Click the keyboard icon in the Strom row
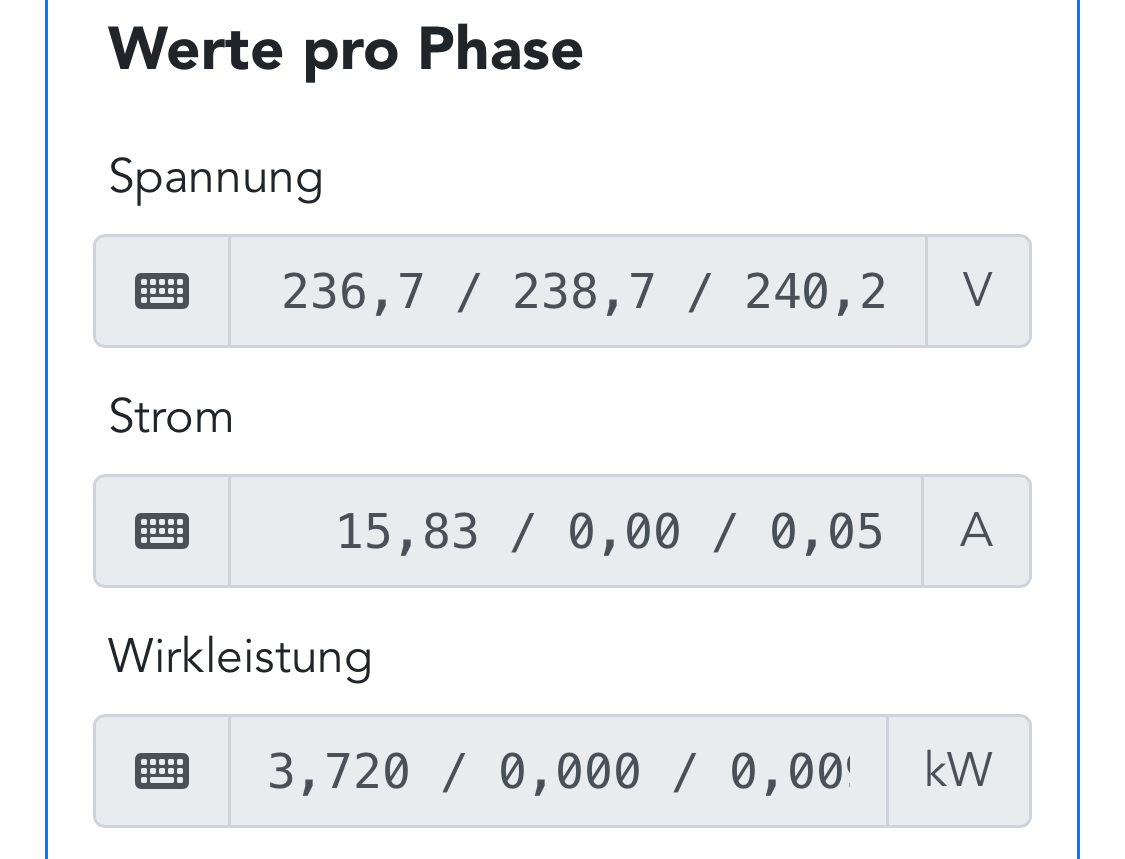1125x859 pixels. pos(162,531)
